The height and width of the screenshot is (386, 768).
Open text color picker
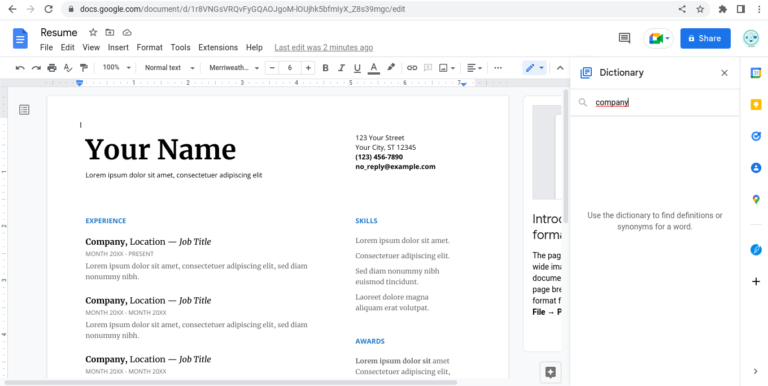tap(374, 68)
